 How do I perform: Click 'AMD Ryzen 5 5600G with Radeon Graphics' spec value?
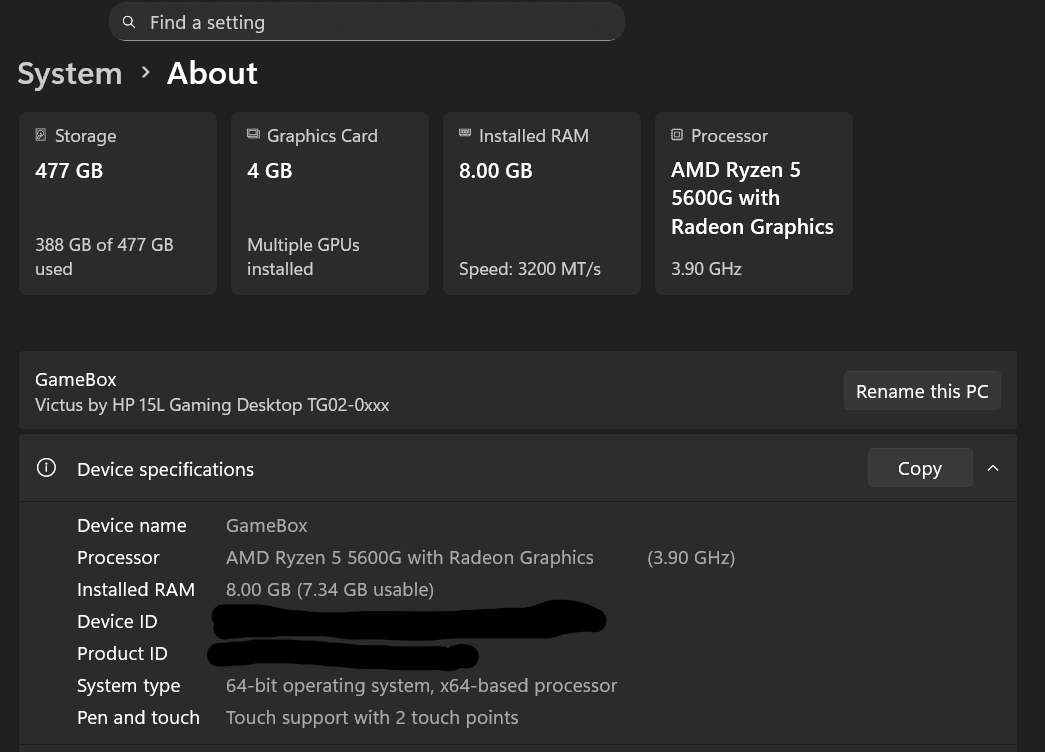pyautogui.click(x=410, y=557)
